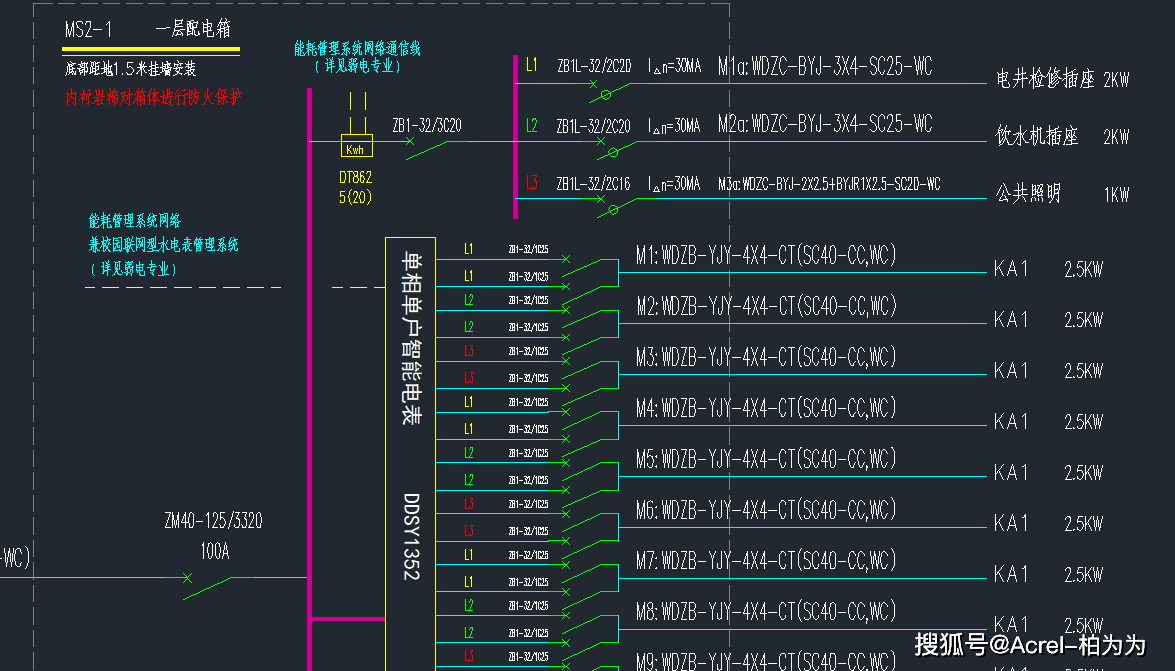Click the 电井检修插座 load label
Viewport: 1175px width, 671px height.
pyautogui.click(x=1046, y=79)
